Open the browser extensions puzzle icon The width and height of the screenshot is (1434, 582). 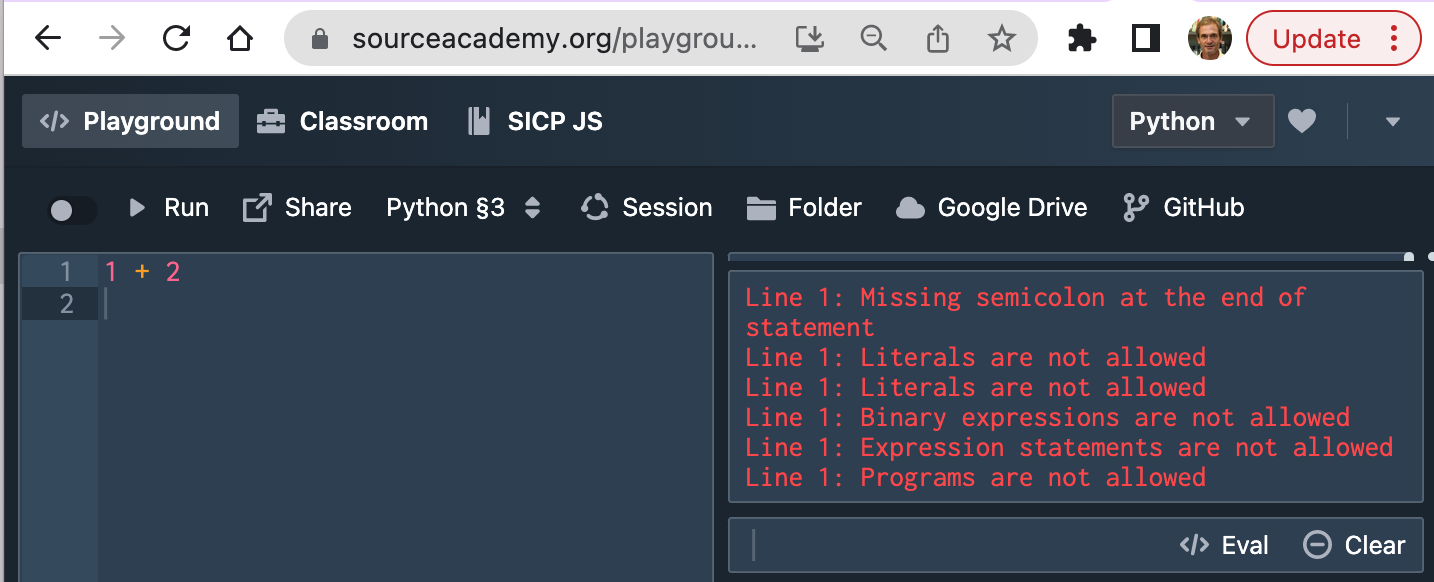coord(1082,38)
